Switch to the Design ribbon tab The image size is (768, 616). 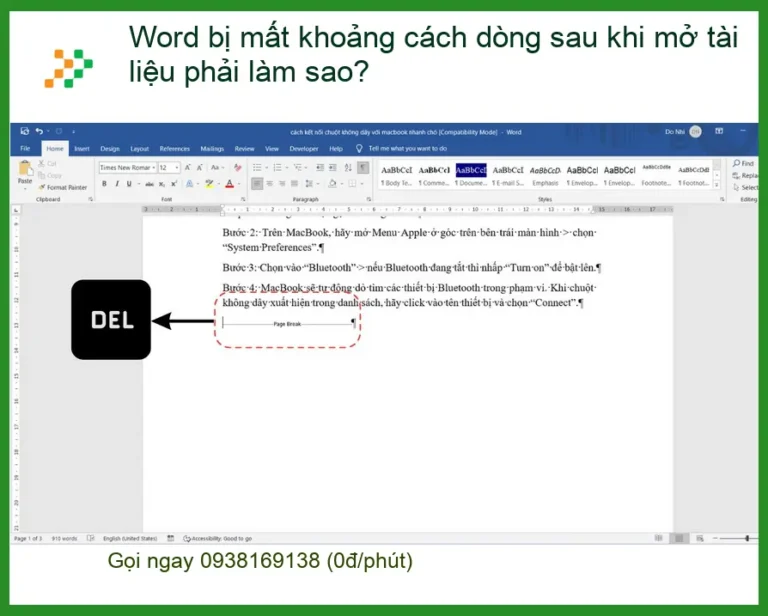point(110,149)
